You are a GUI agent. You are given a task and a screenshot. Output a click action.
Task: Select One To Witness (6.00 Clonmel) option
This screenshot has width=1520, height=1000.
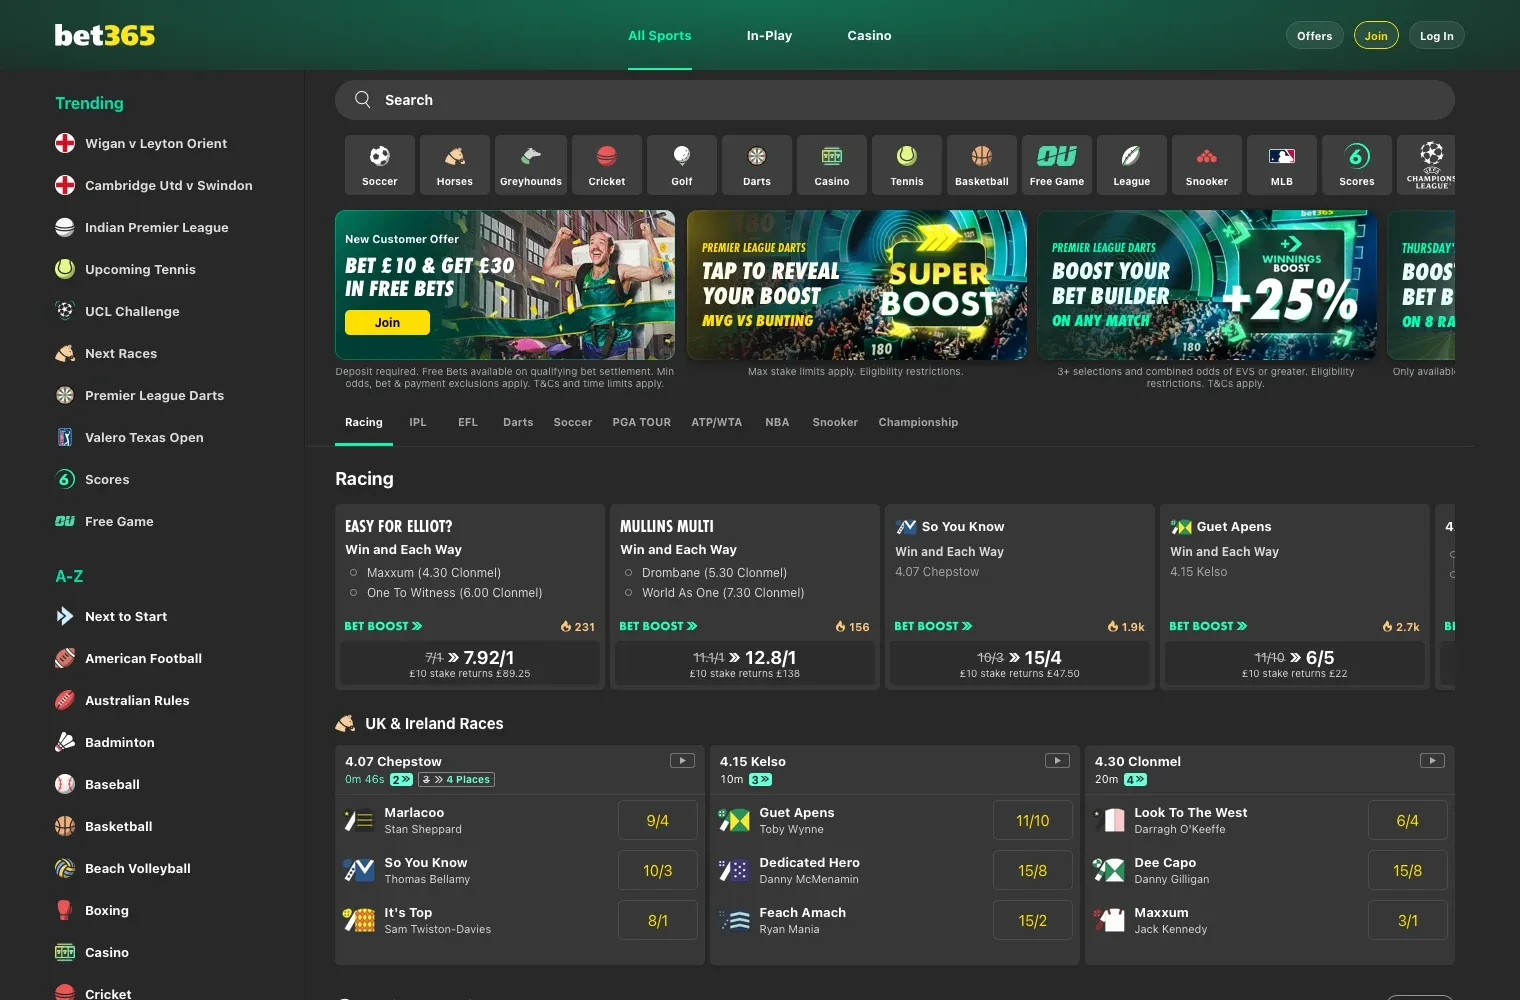(354, 593)
